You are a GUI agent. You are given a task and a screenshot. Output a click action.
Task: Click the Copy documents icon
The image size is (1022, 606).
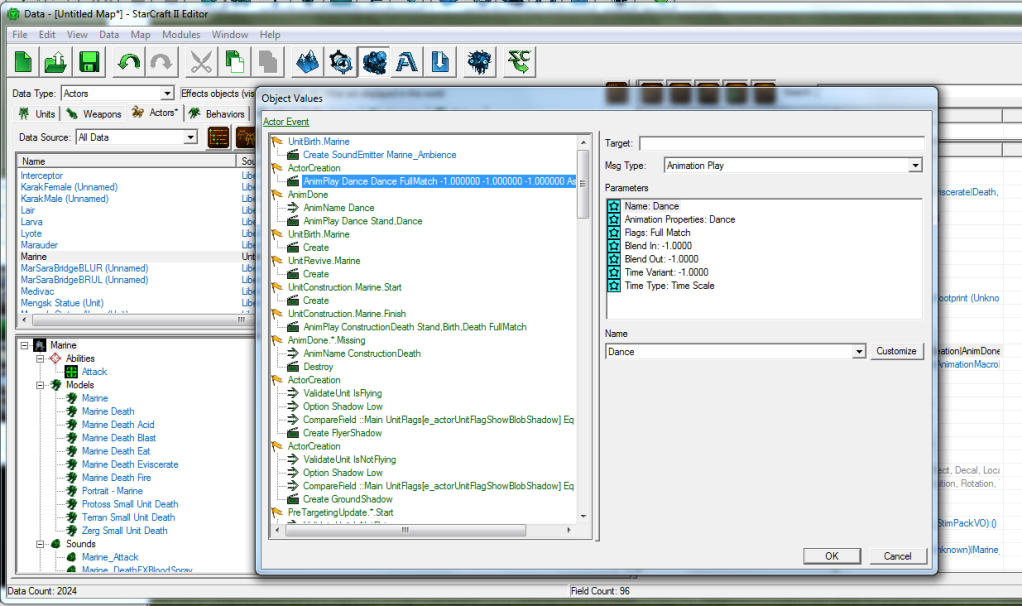(234, 63)
